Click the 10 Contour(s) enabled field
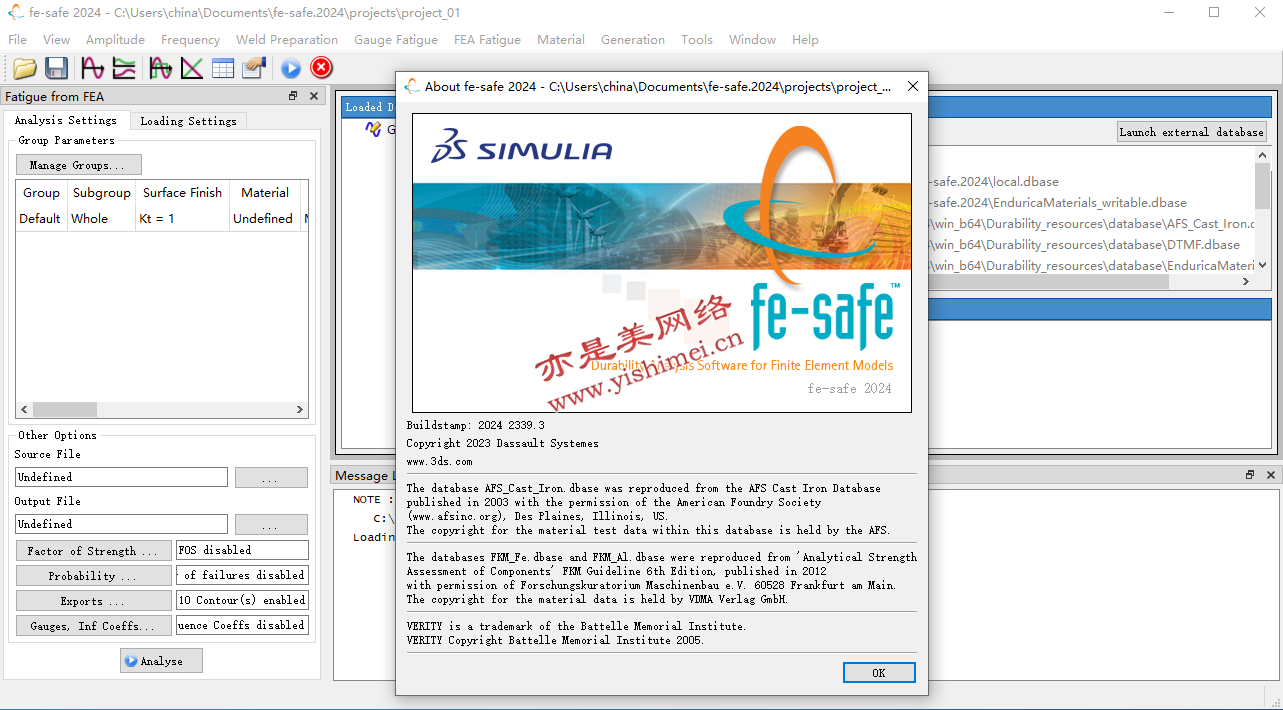1283x710 pixels. point(242,600)
